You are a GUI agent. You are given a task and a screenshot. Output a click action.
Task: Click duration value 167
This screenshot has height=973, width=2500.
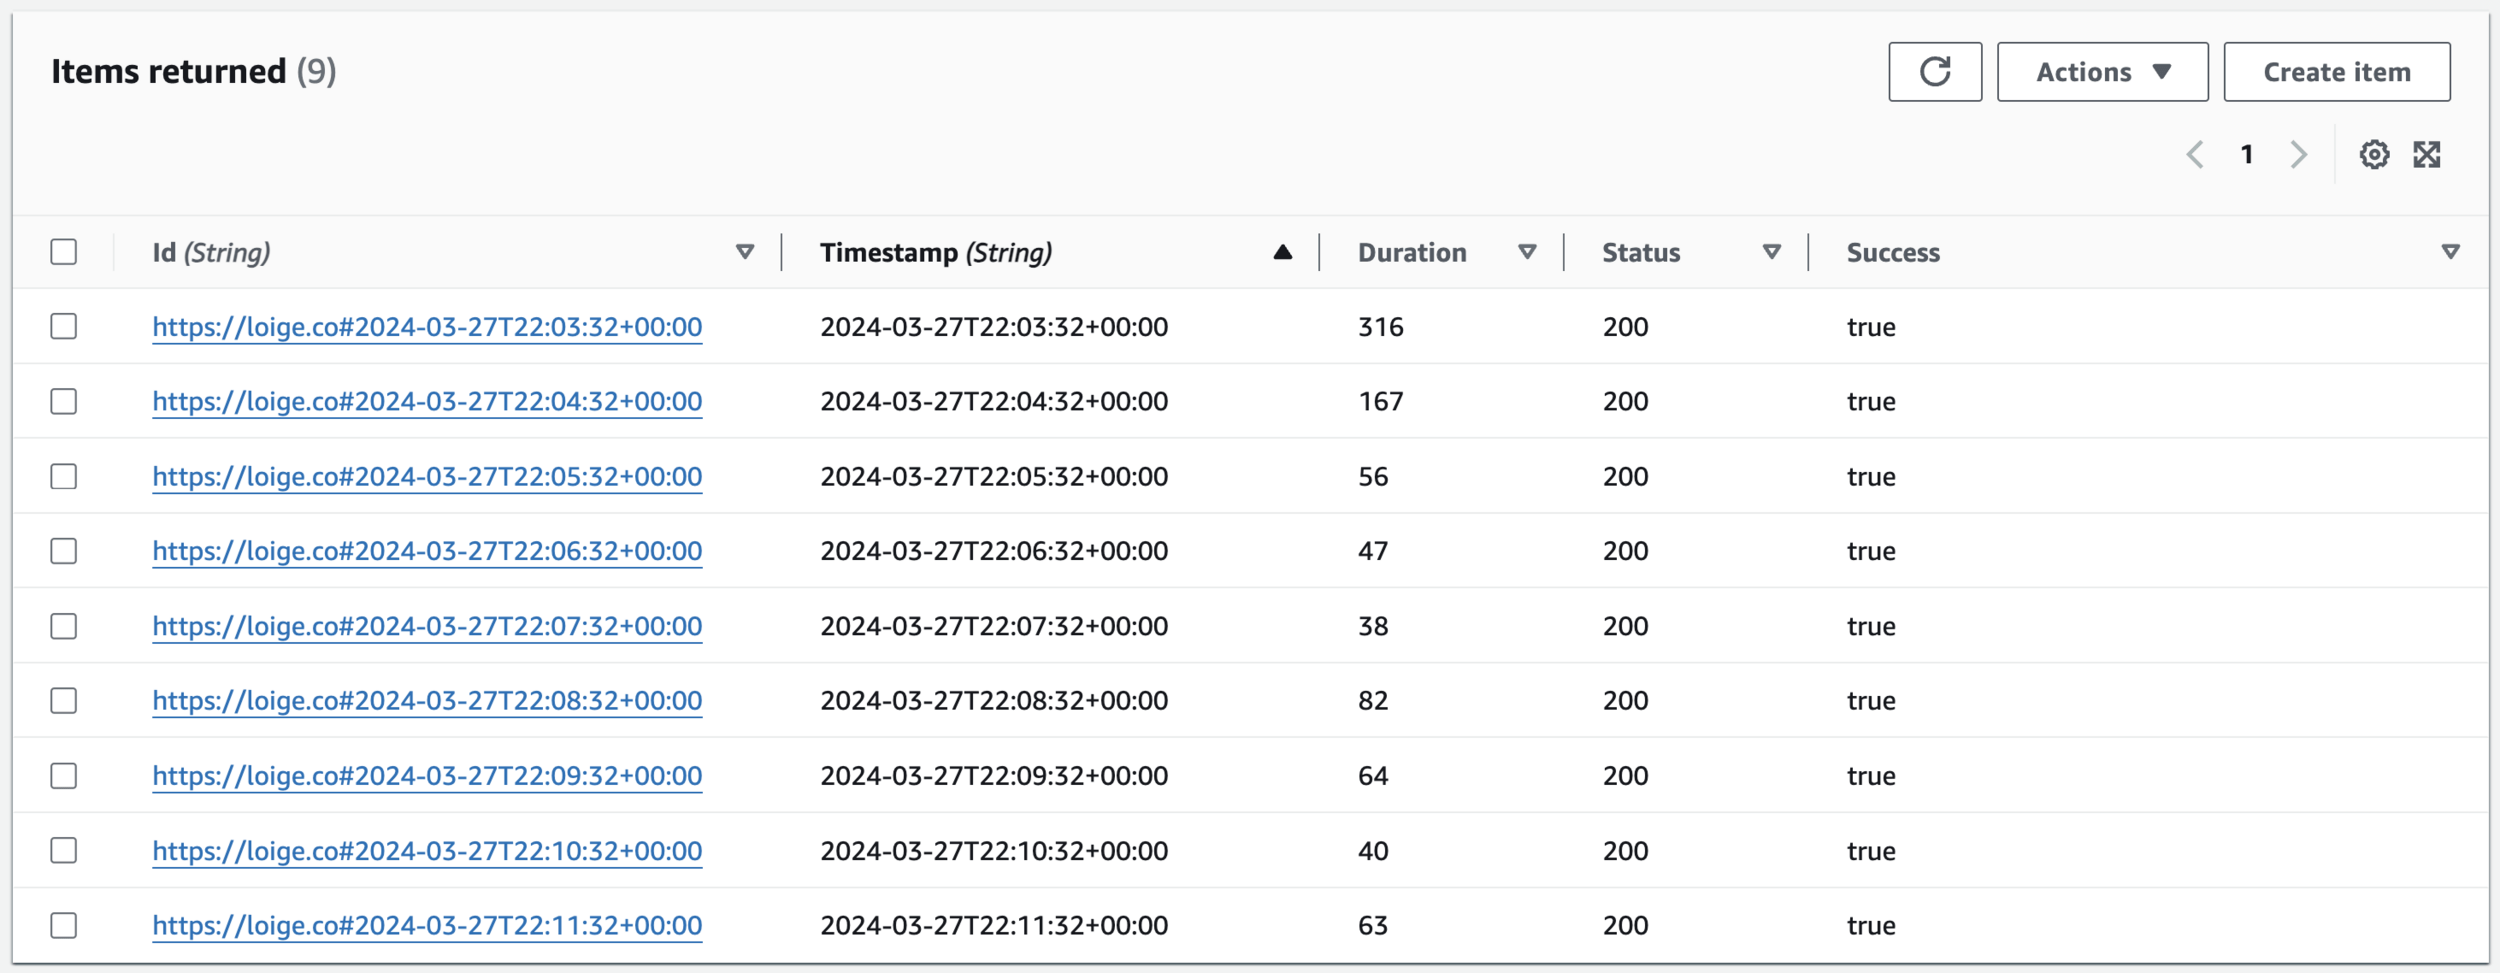[x=1381, y=402]
